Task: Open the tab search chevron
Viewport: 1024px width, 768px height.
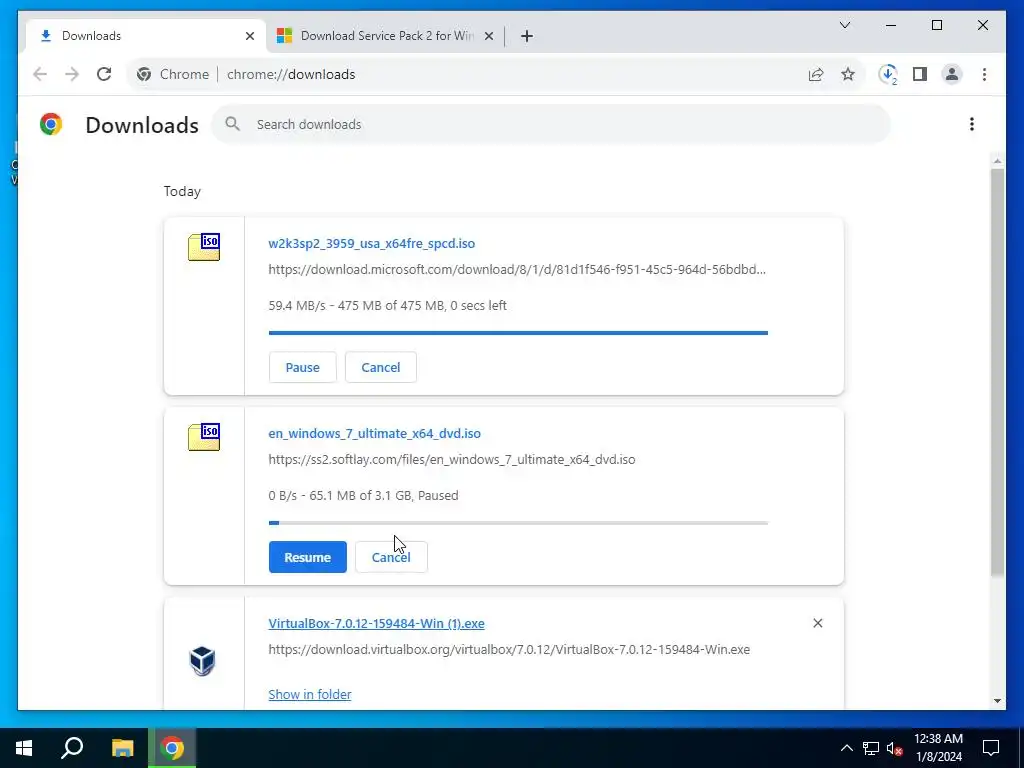Action: (845, 25)
